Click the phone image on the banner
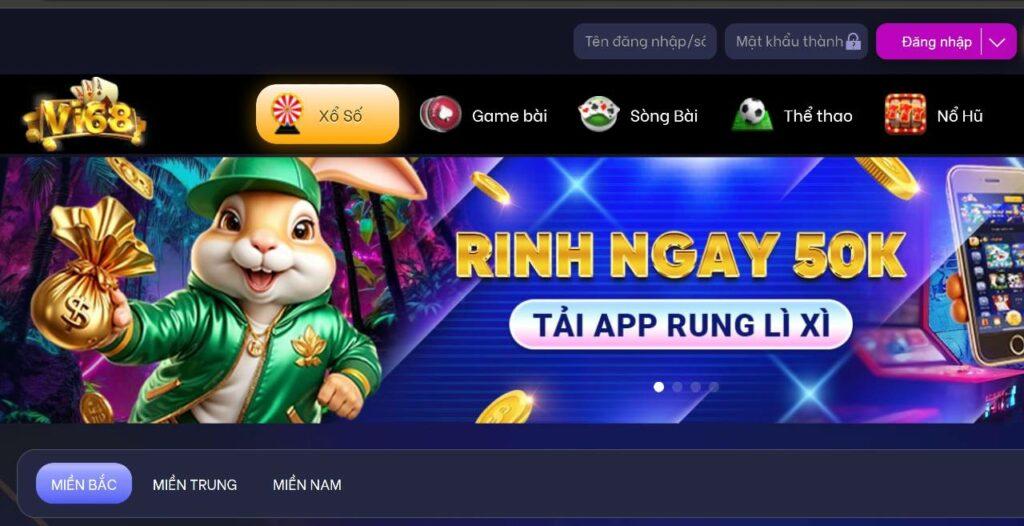Image resolution: width=1024 pixels, height=526 pixels. click(x=984, y=265)
